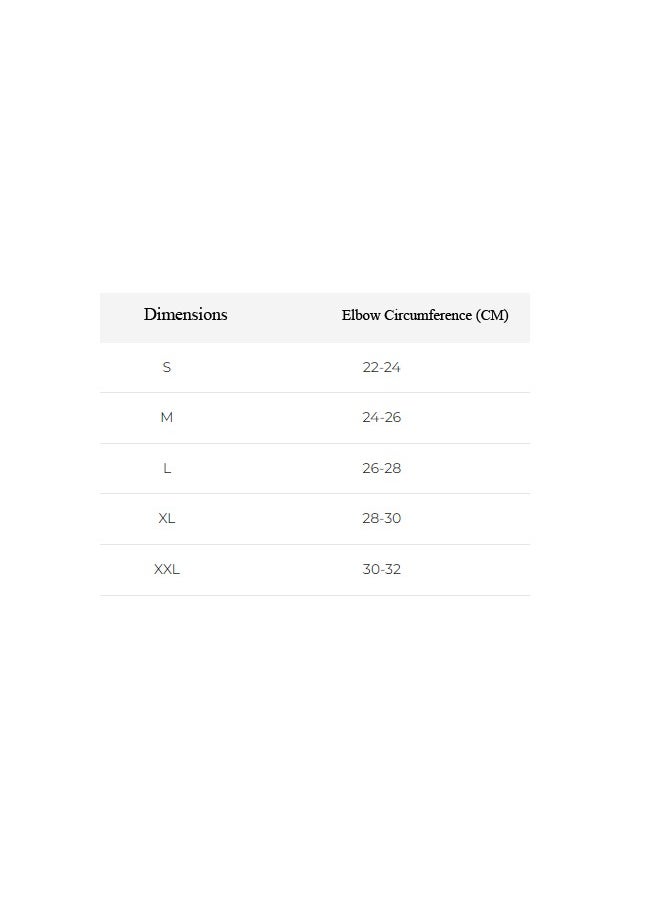Click the 24-26 measurement value
660x904 pixels.
click(x=381, y=417)
